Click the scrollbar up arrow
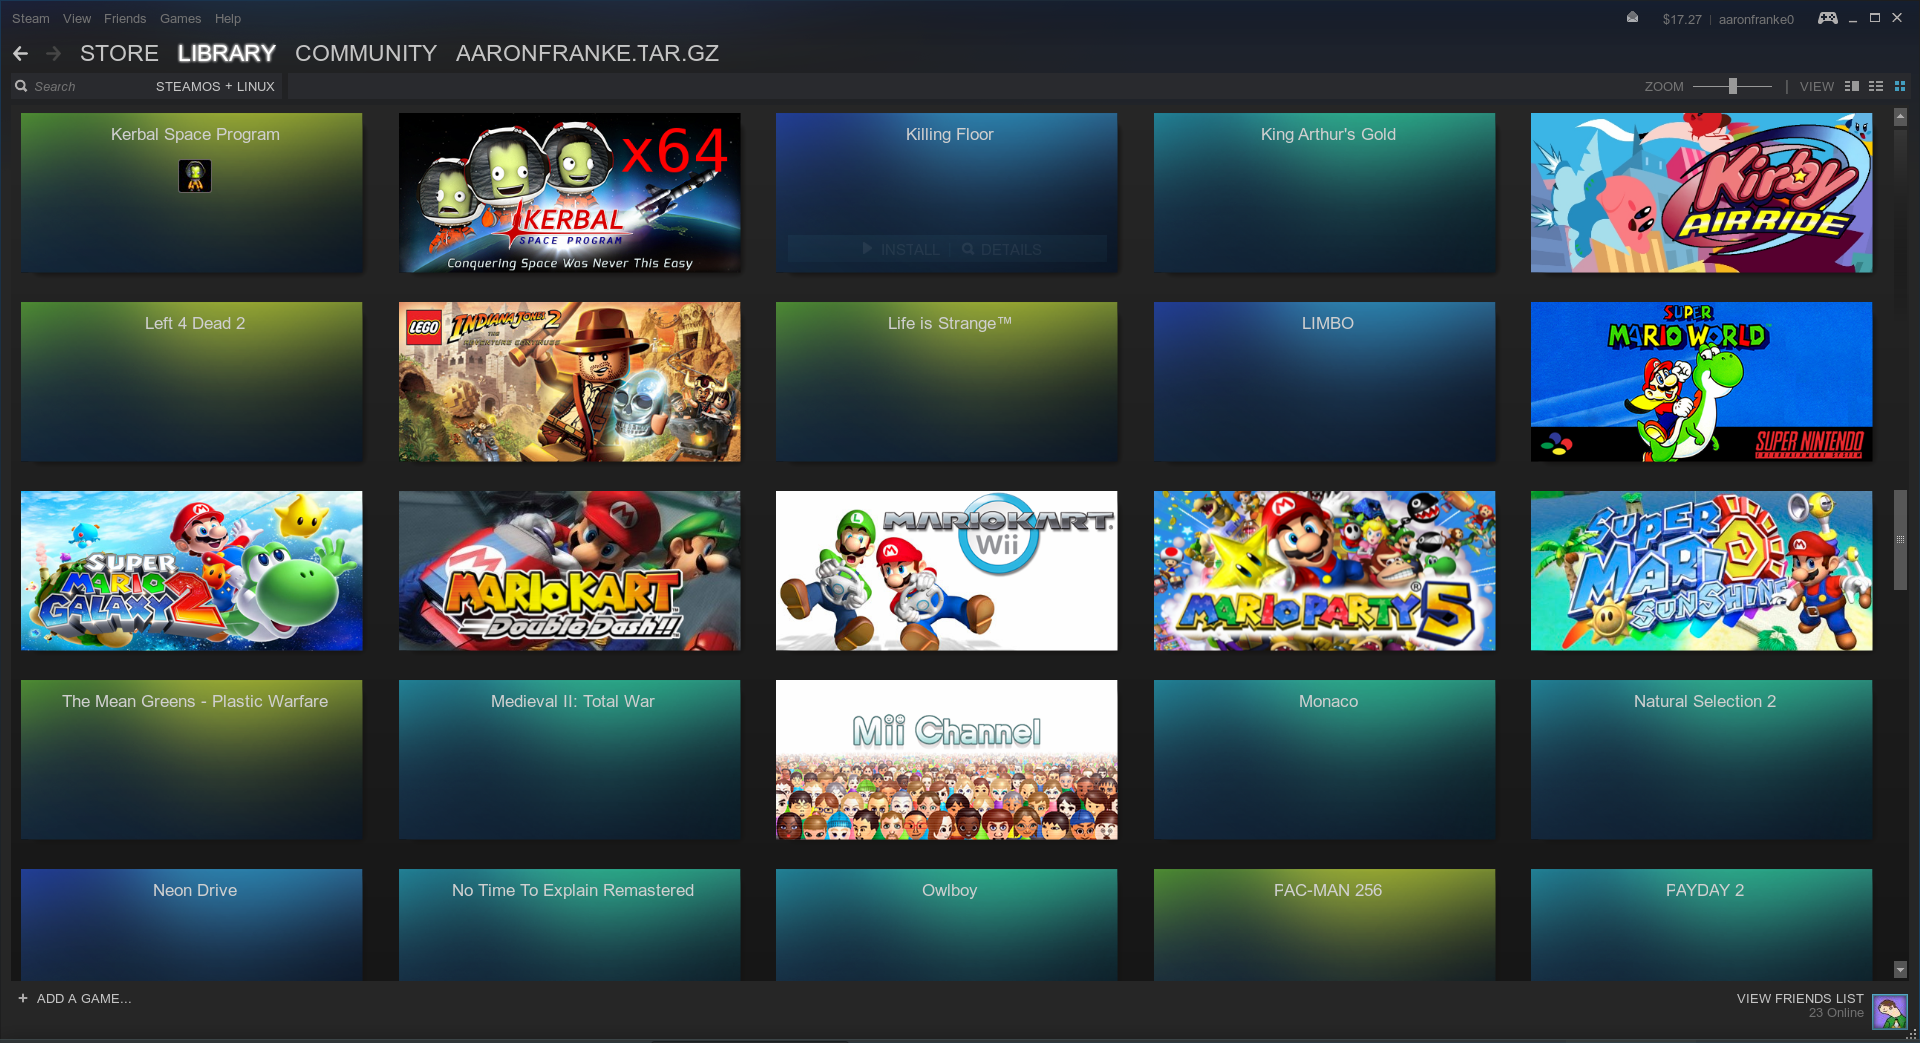1920x1043 pixels. pyautogui.click(x=1900, y=118)
